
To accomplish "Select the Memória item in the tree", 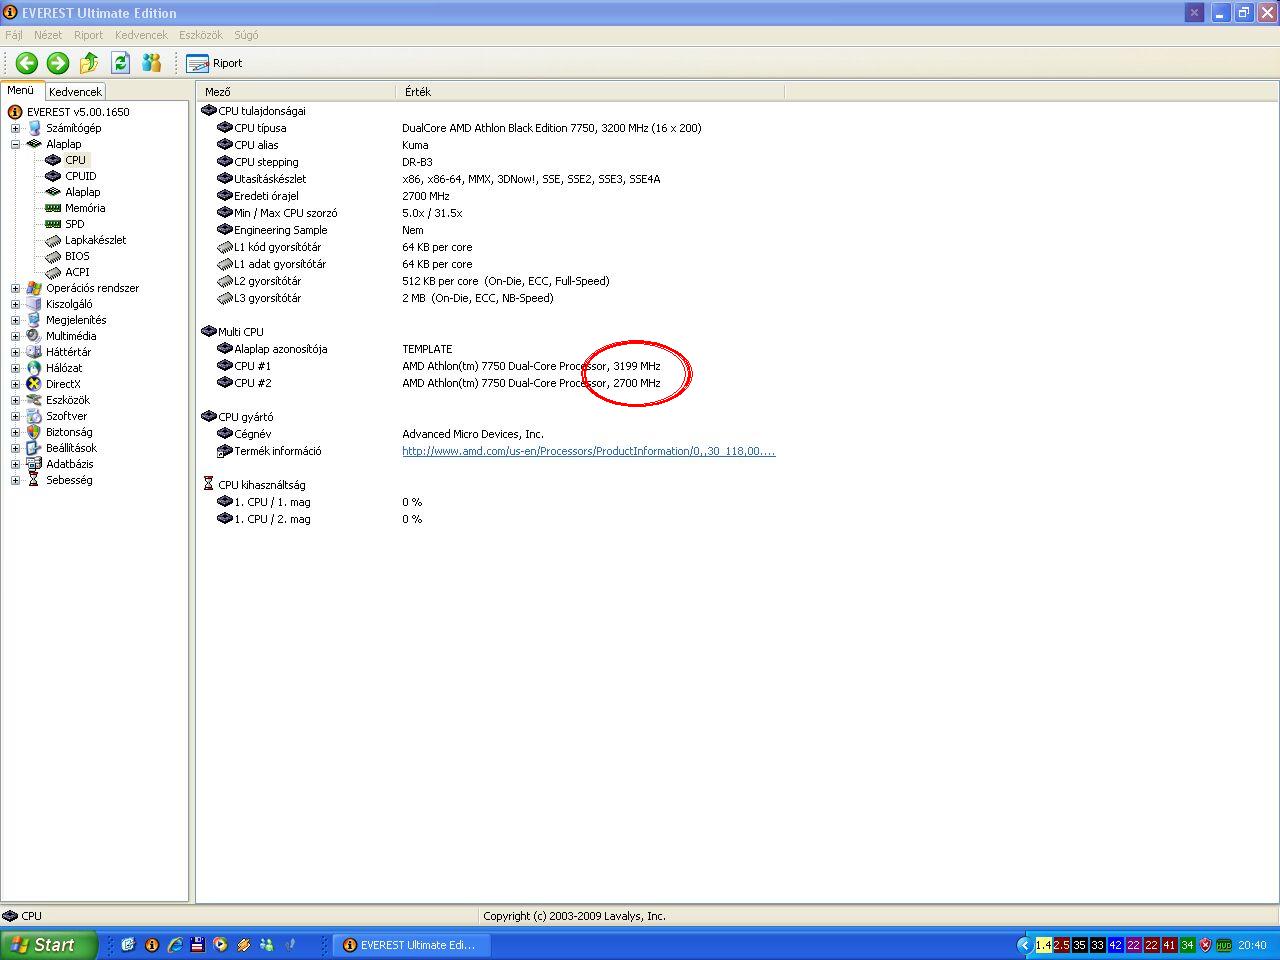I will [x=85, y=208].
